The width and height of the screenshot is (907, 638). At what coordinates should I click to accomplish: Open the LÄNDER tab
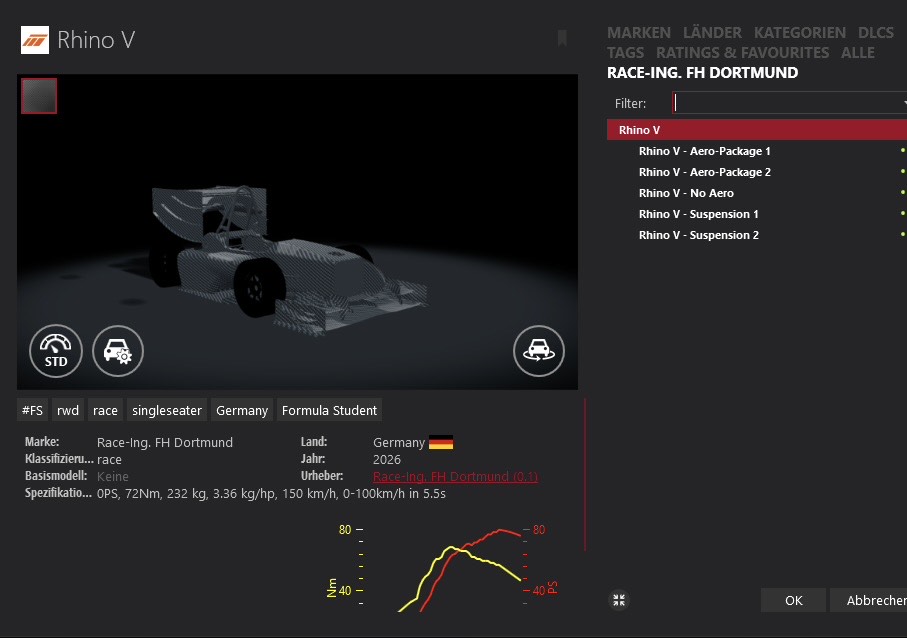tap(712, 32)
